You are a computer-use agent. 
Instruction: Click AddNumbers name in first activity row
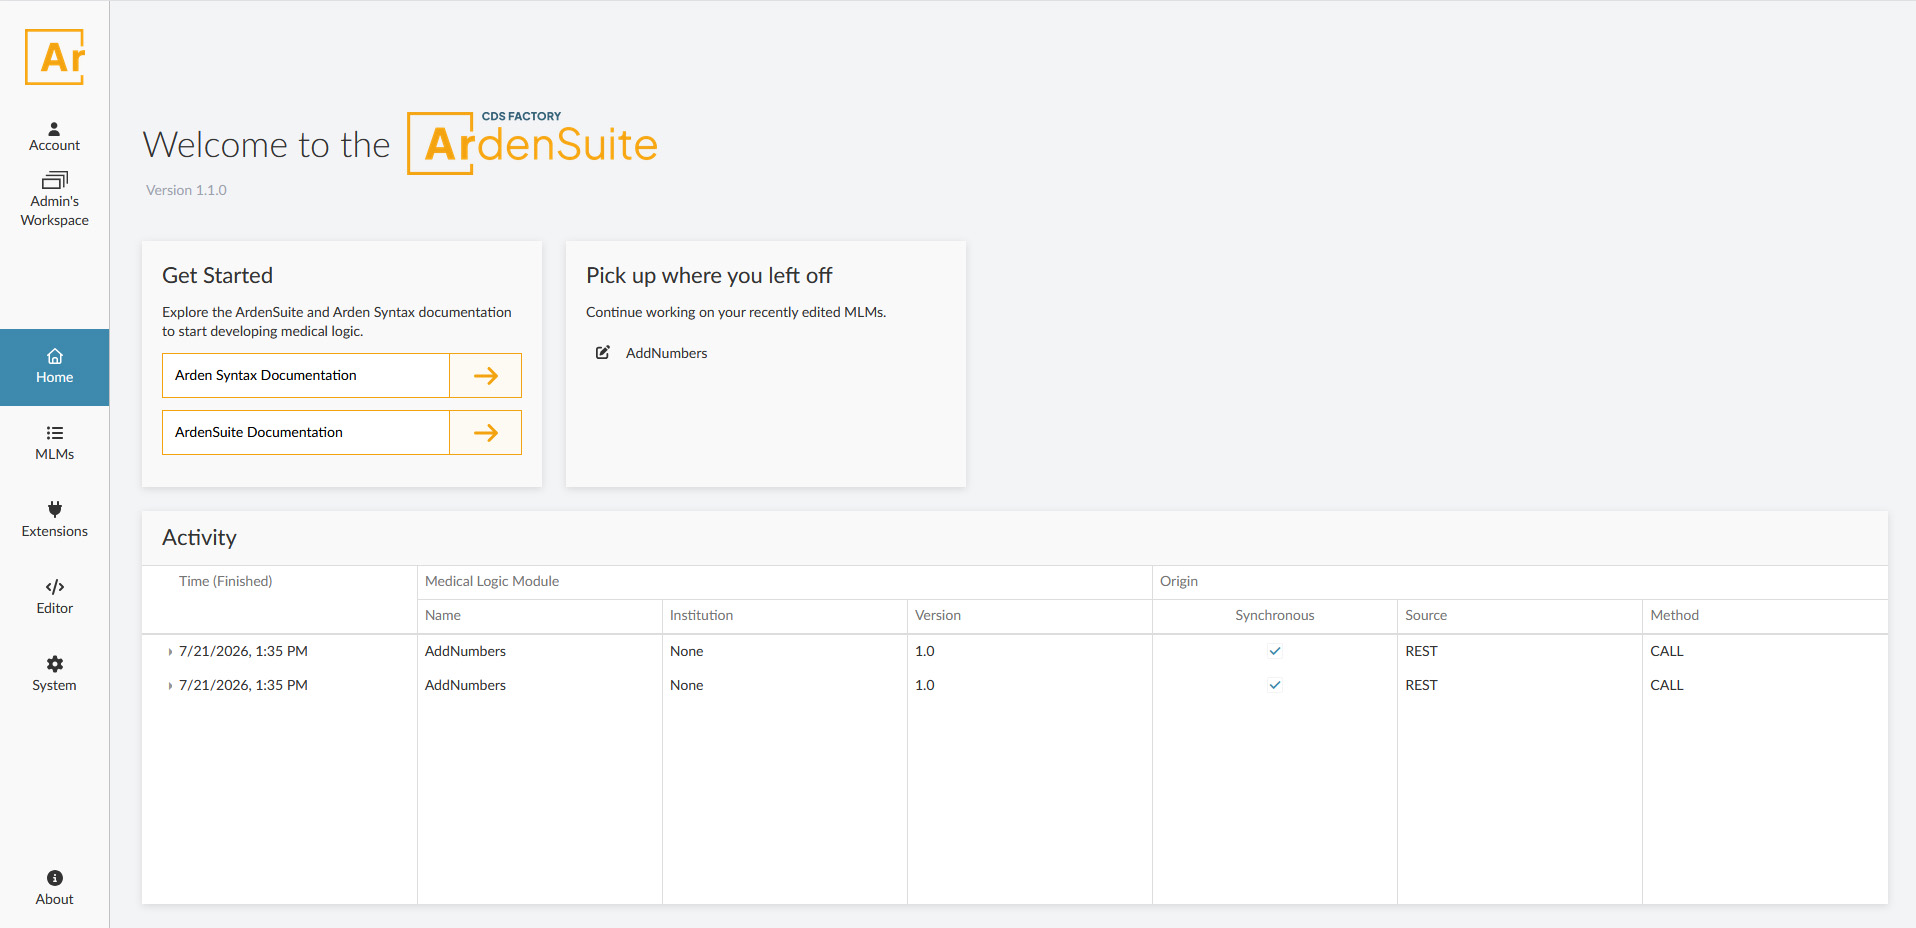pyautogui.click(x=466, y=651)
